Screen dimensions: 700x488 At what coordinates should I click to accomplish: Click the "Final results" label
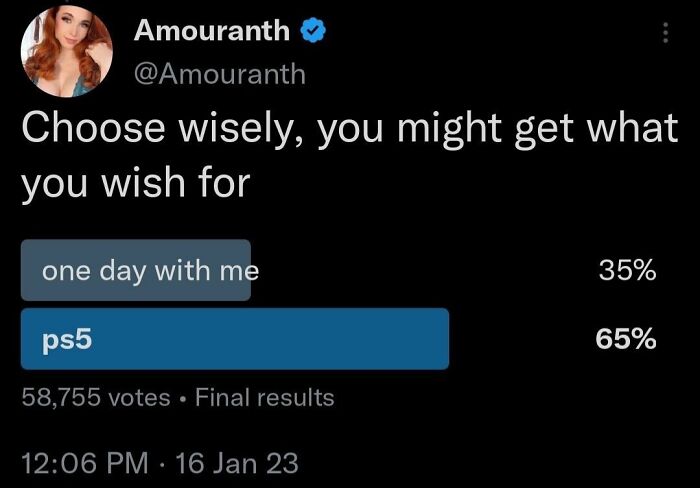pyautogui.click(x=265, y=398)
